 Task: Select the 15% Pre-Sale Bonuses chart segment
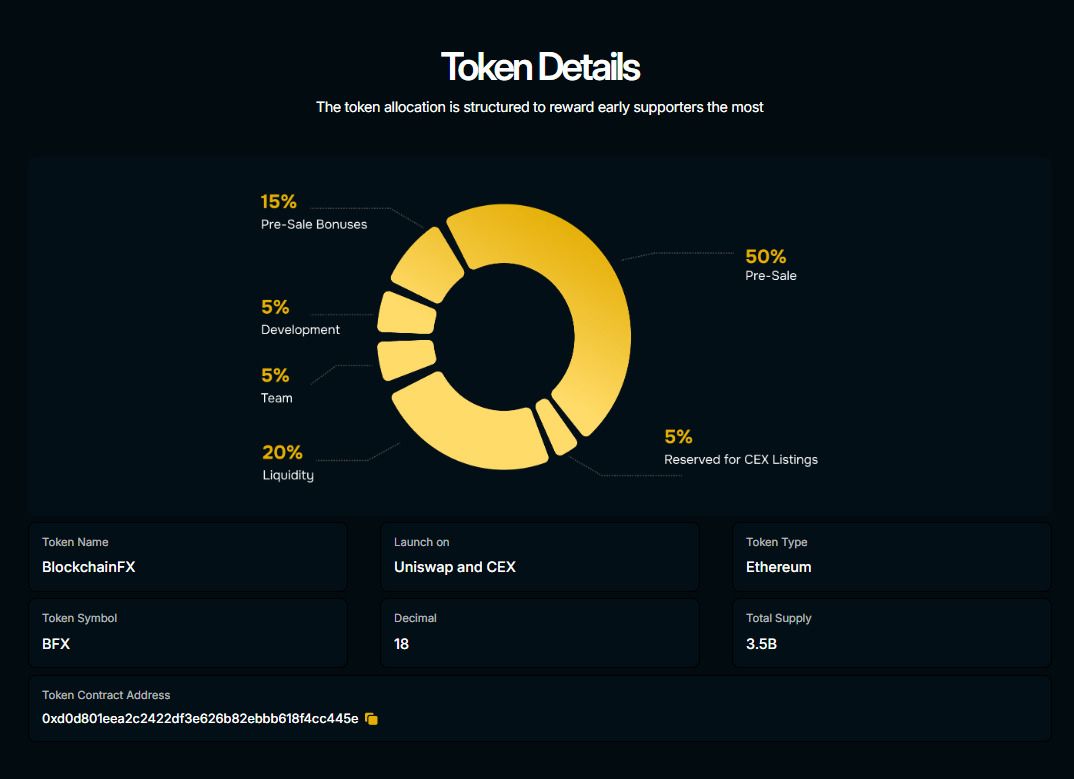[427, 266]
